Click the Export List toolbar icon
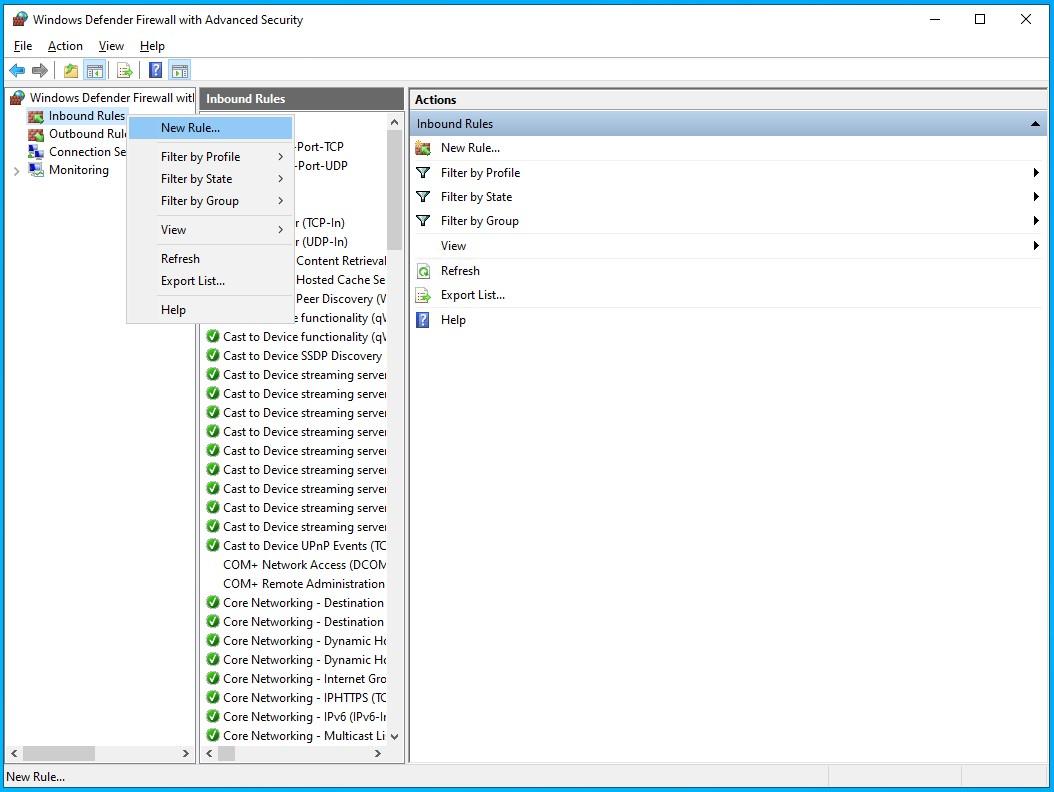The height and width of the screenshot is (792, 1054). pyautogui.click(x=125, y=70)
